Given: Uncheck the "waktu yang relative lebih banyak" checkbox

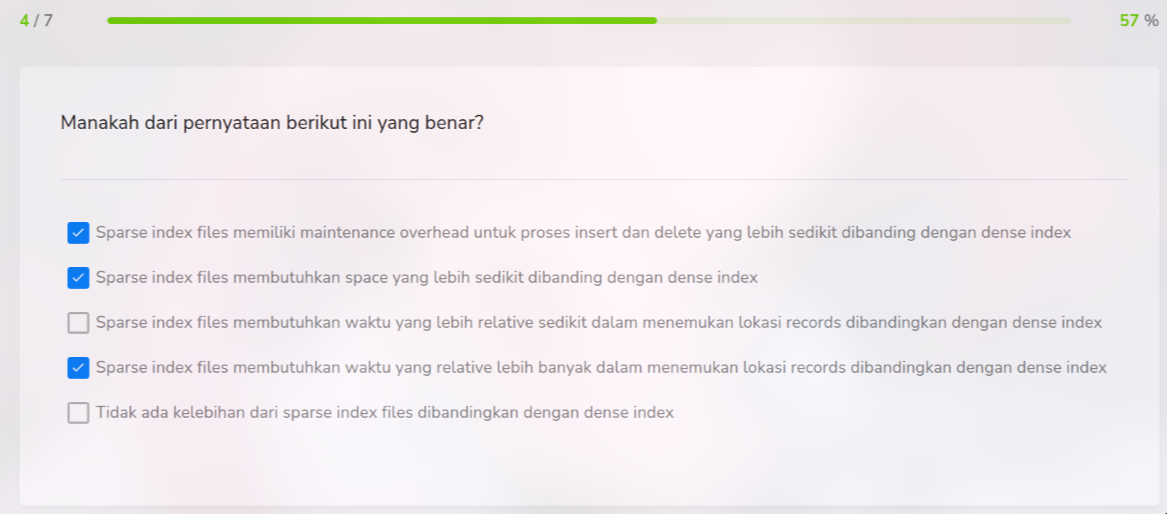Looking at the screenshot, I should pyautogui.click(x=78, y=368).
